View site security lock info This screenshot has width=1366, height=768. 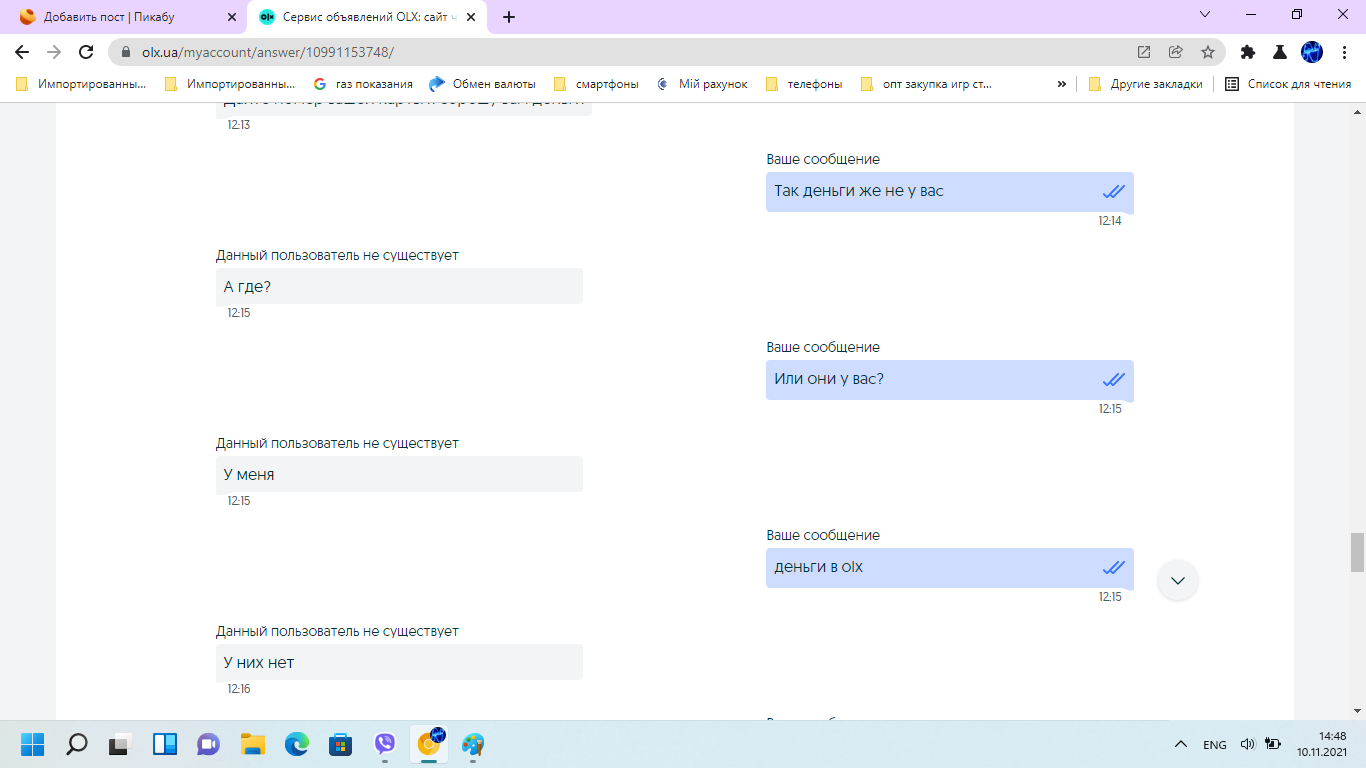tap(126, 52)
